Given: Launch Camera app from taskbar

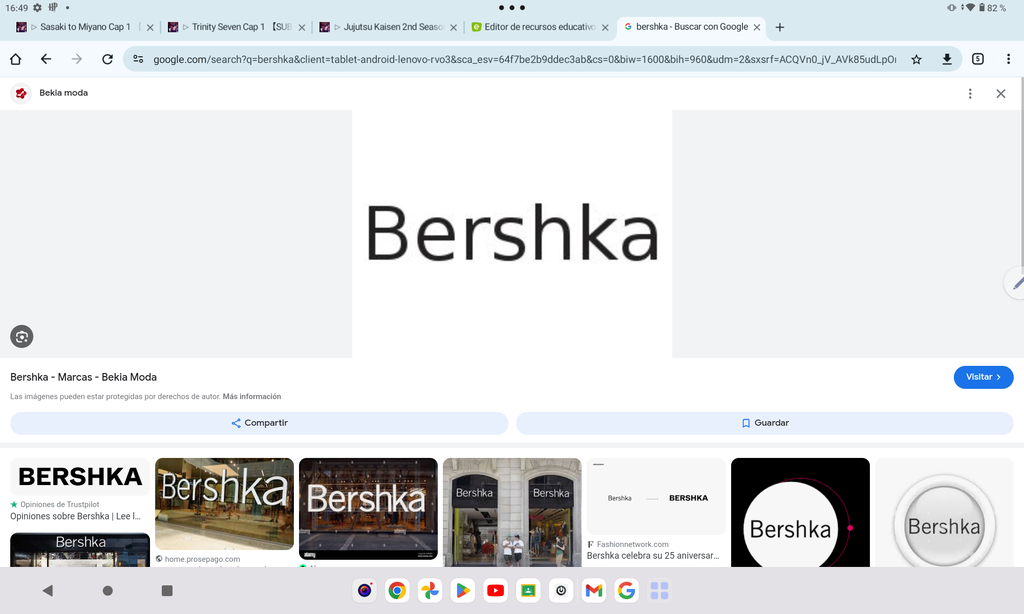Looking at the screenshot, I should (x=364, y=590).
